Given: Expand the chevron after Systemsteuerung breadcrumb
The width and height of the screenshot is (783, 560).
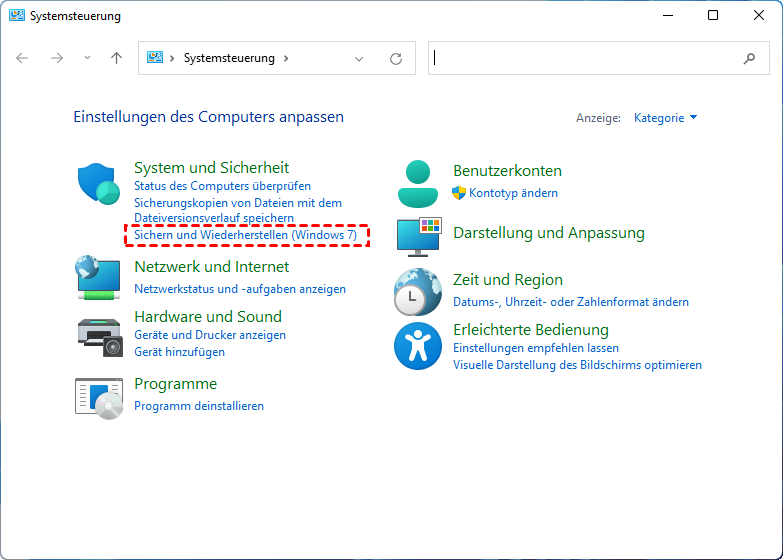Looking at the screenshot, I should point(285,58).
